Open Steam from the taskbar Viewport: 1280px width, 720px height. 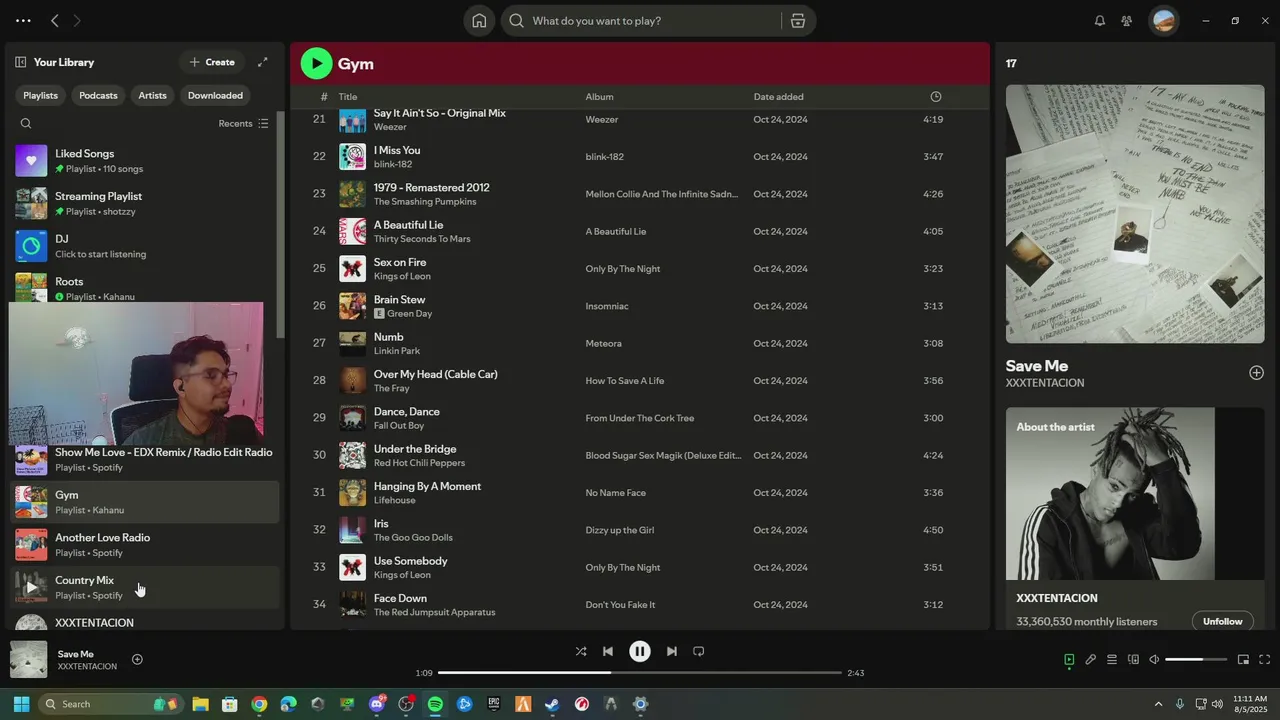pyautogui.click(x=552, y=704)
